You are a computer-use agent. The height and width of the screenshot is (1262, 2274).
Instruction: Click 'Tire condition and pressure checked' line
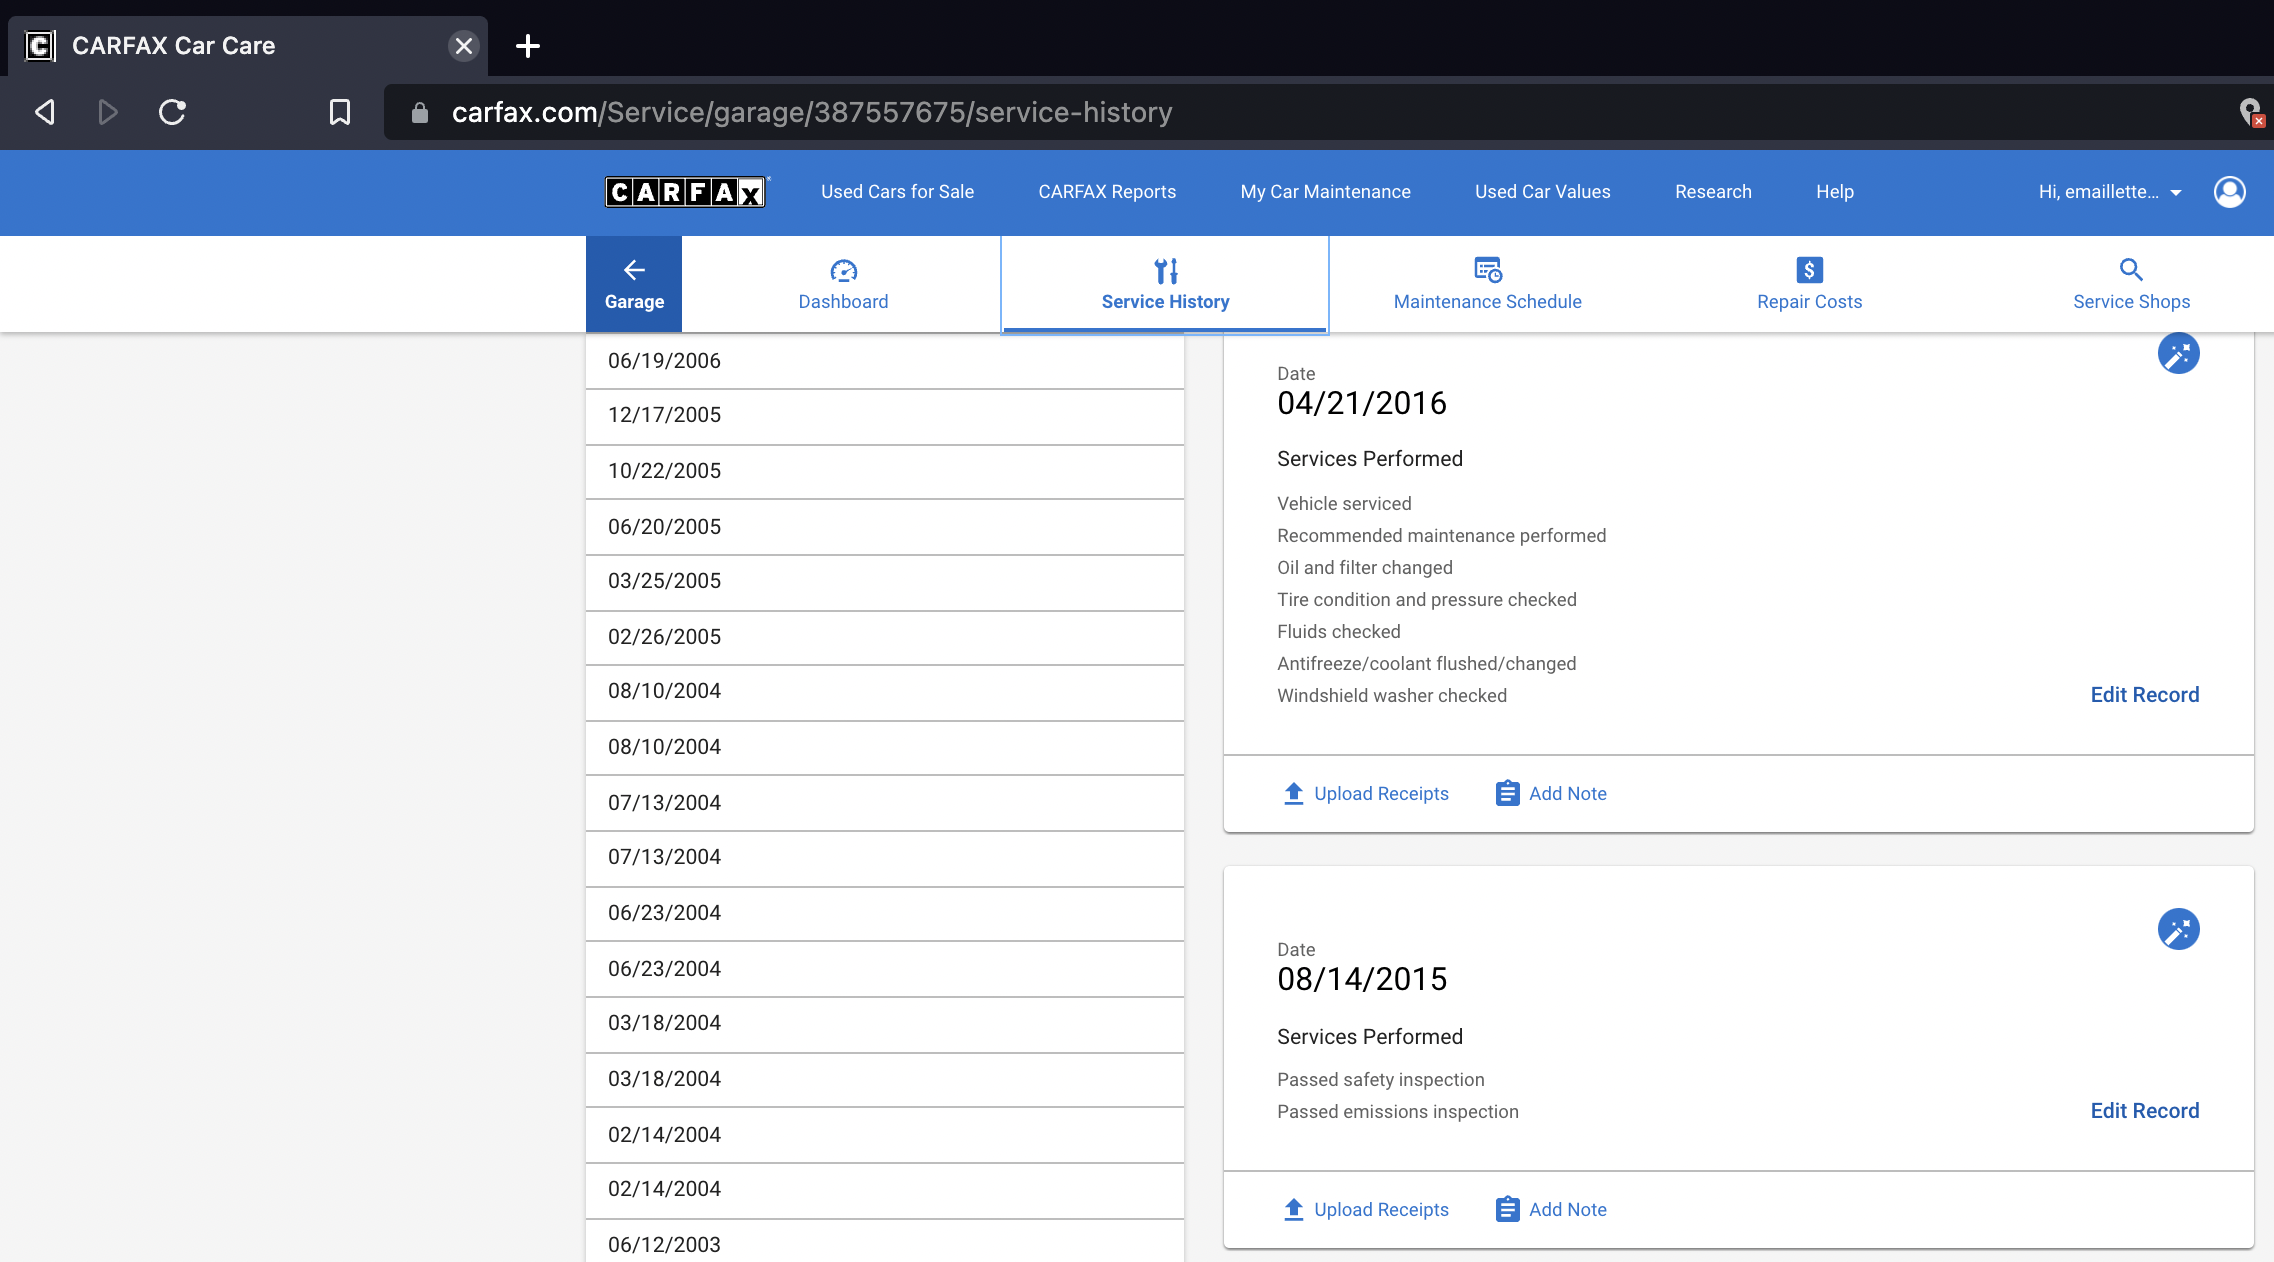[1426, 599]
